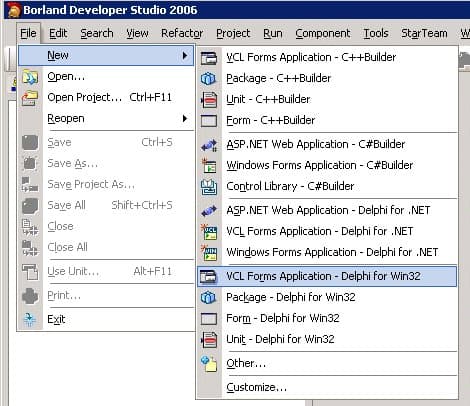Select Form - C++Builder entry
This screenshot has height=406, width=470.
327,120
